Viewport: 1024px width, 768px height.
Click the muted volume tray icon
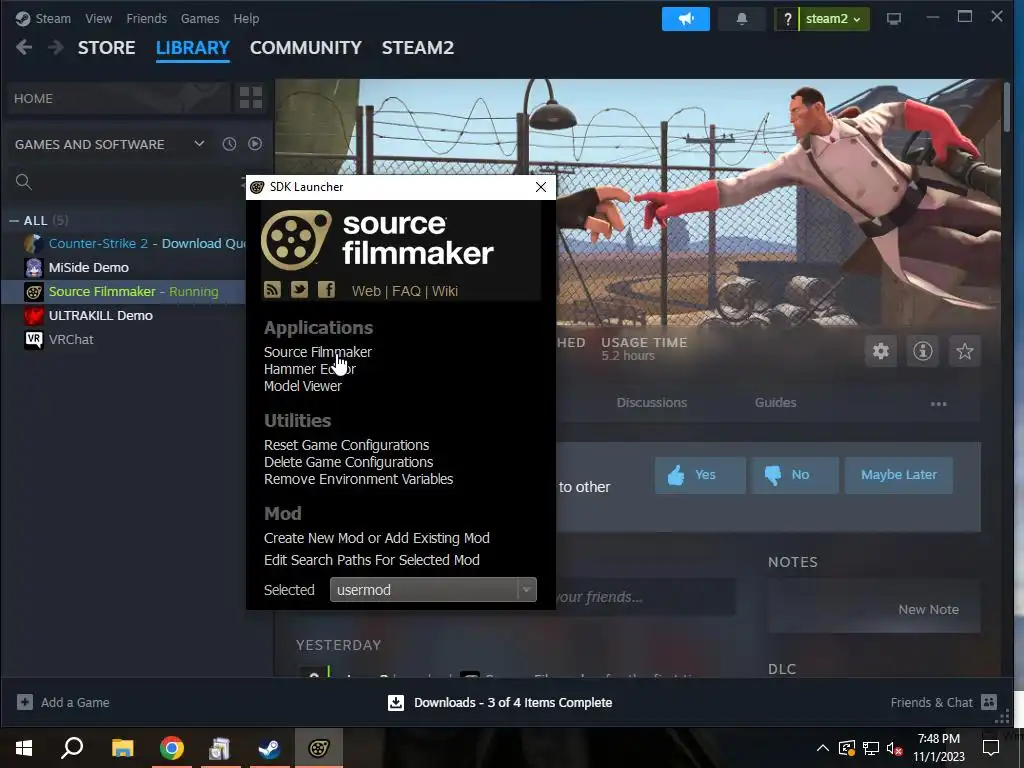pos(894,748)
